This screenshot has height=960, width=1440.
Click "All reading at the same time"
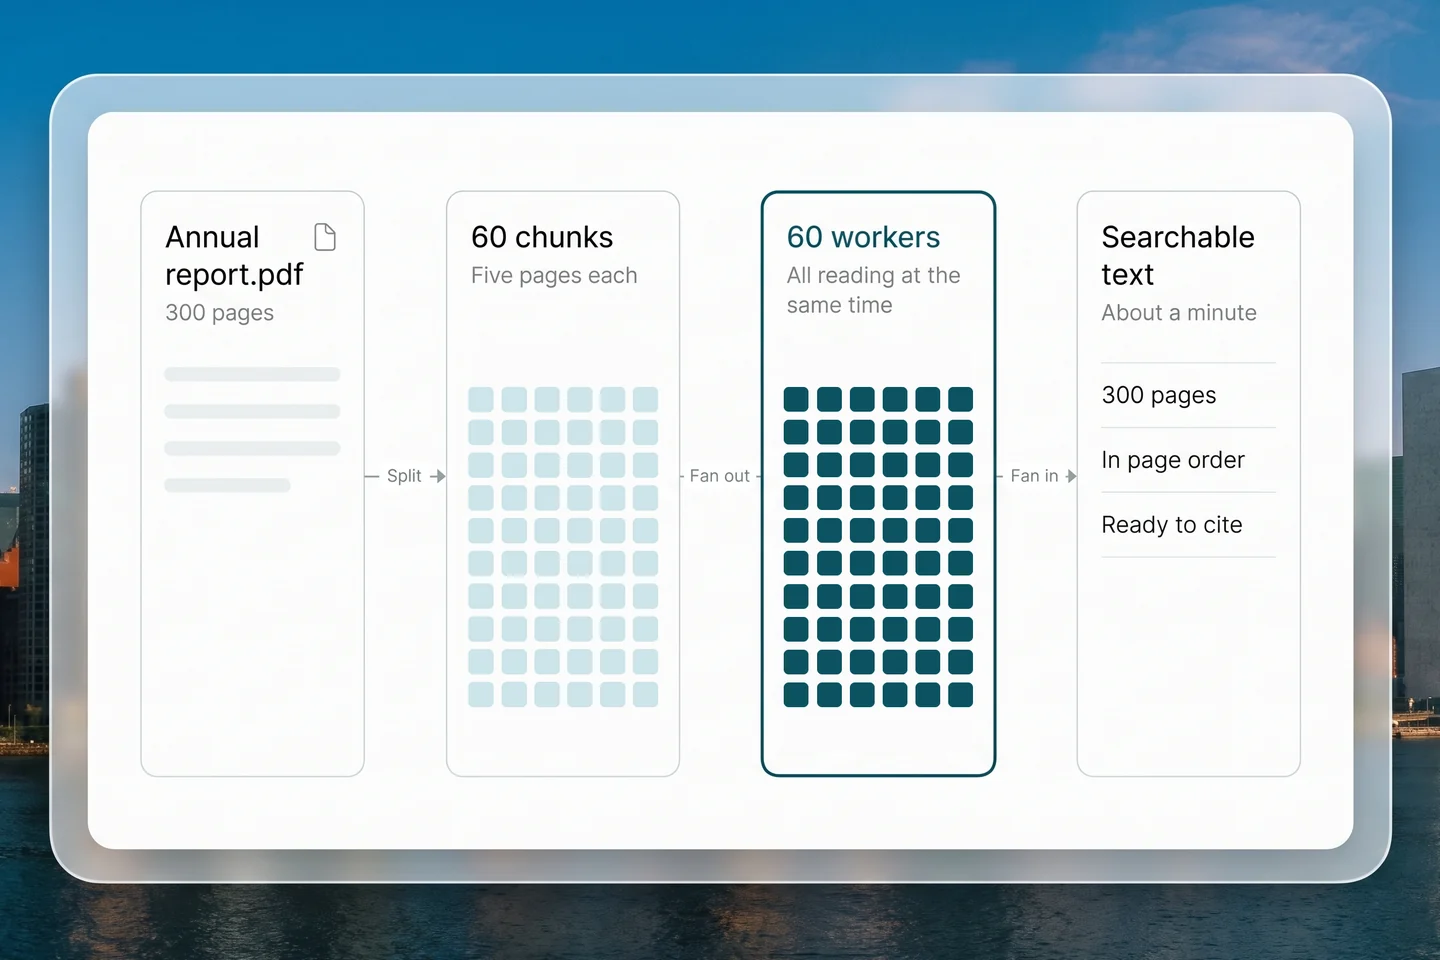[x=873, y=290]
